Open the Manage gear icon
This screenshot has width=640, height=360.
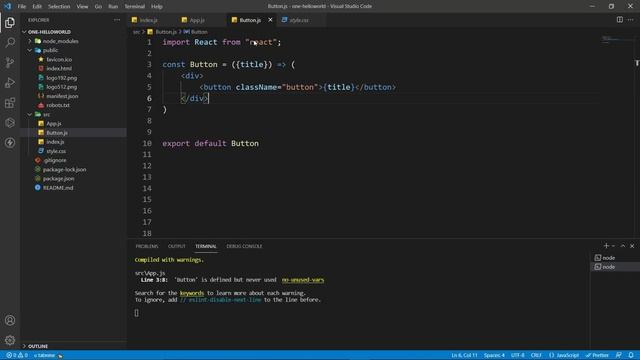coord(10,340)
